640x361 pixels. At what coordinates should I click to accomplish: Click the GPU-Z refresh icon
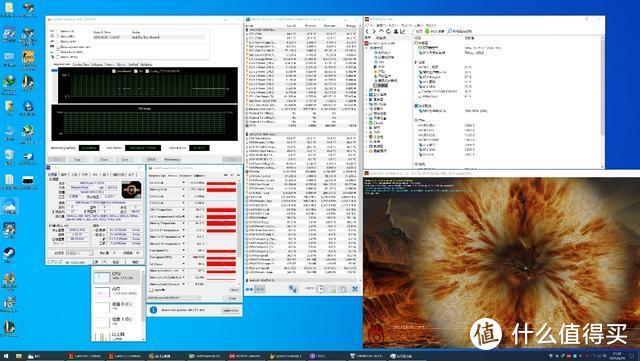232,175
